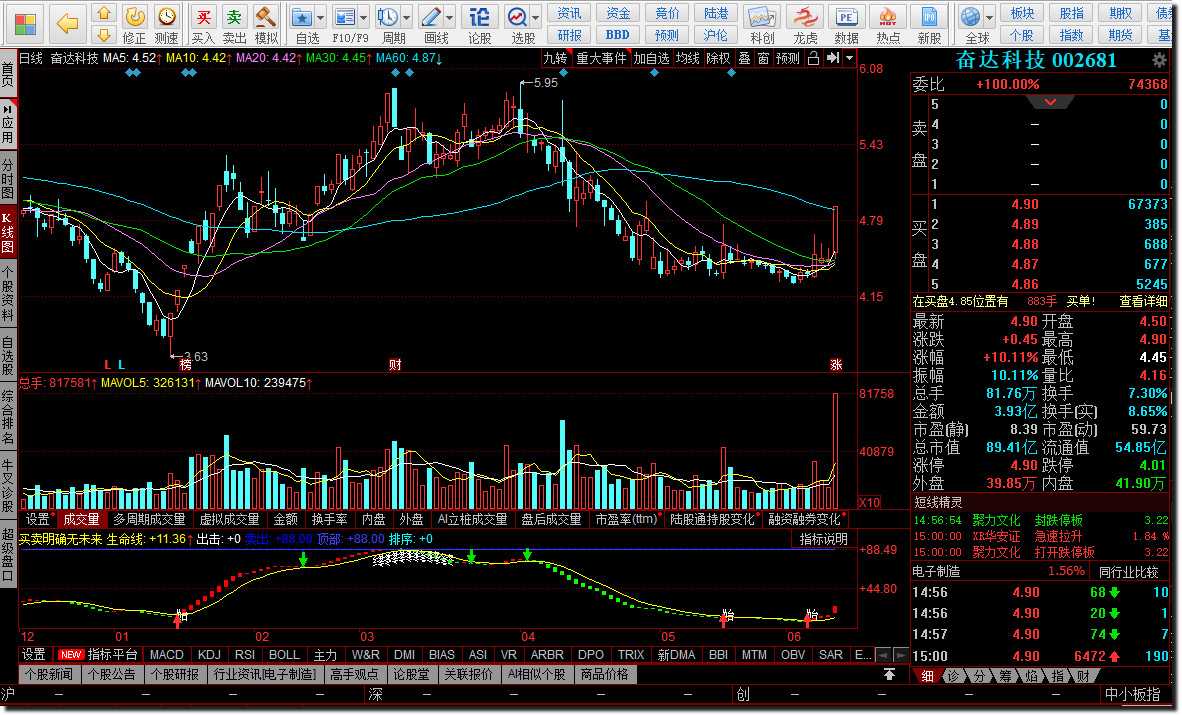Screen dimensions: 1182x715
Task: Expand the 画线 dropdown arrow
Action: click(450, 17)
